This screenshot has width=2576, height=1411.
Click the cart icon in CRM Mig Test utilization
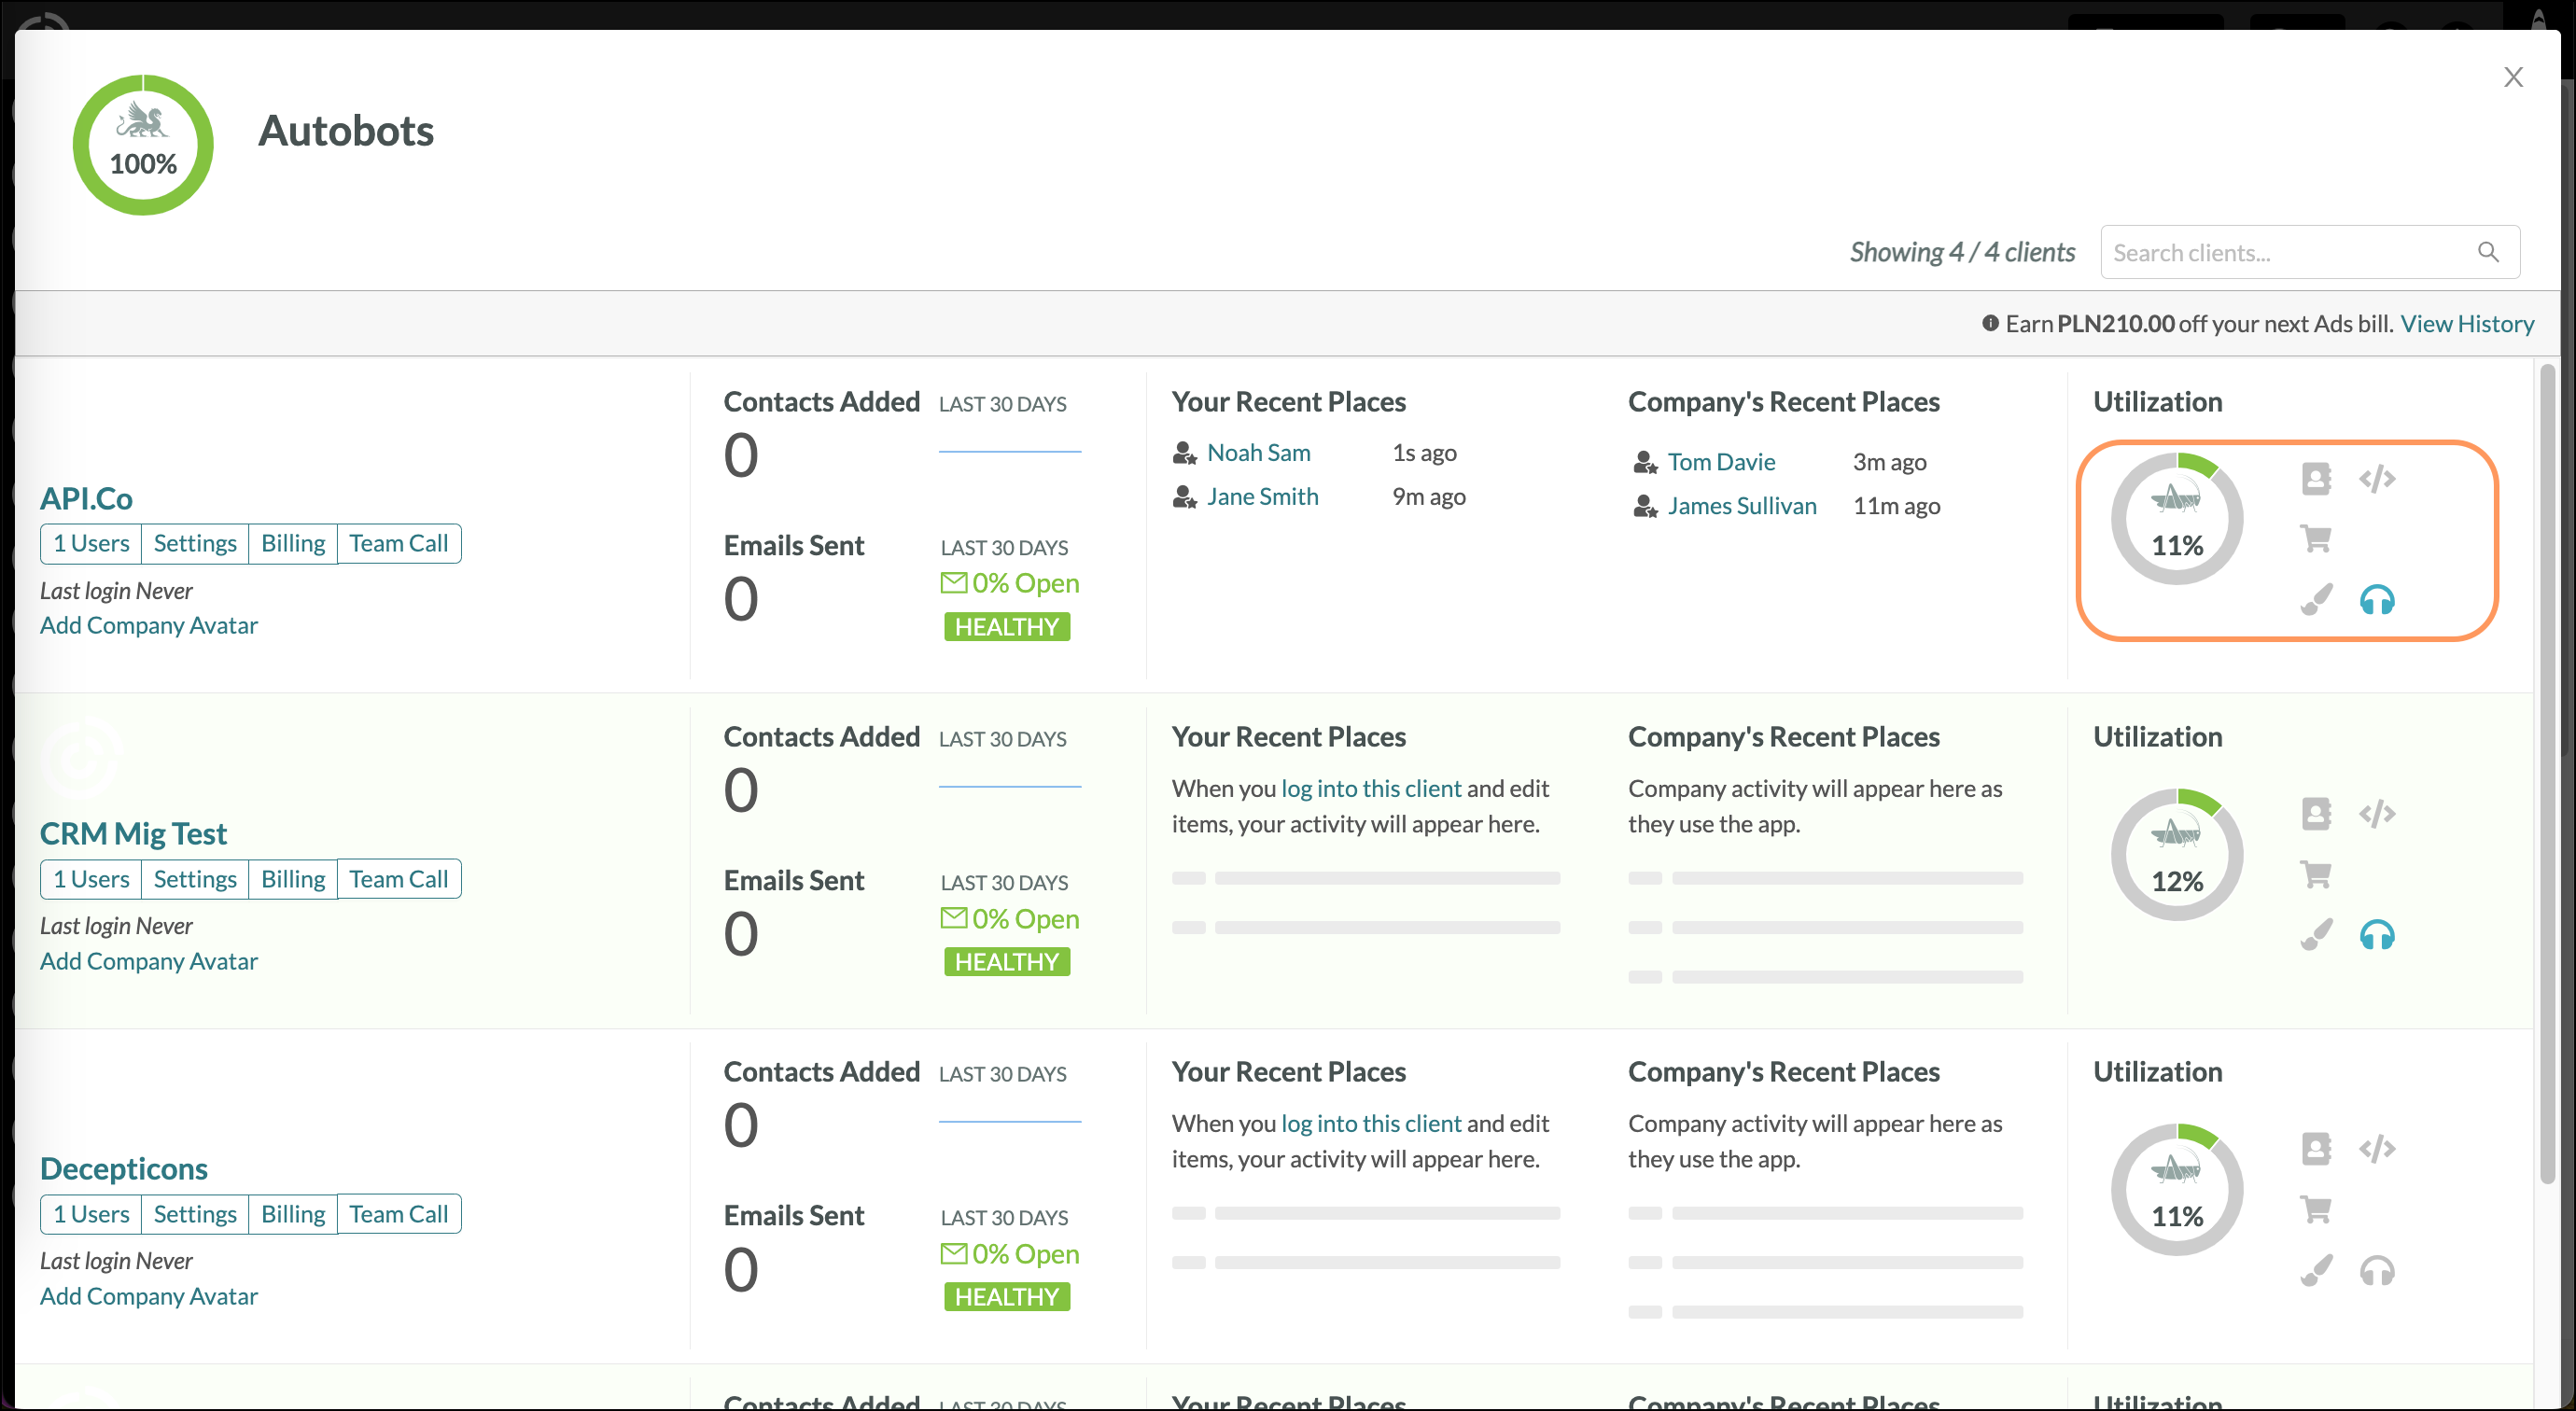click(2316, 874)
